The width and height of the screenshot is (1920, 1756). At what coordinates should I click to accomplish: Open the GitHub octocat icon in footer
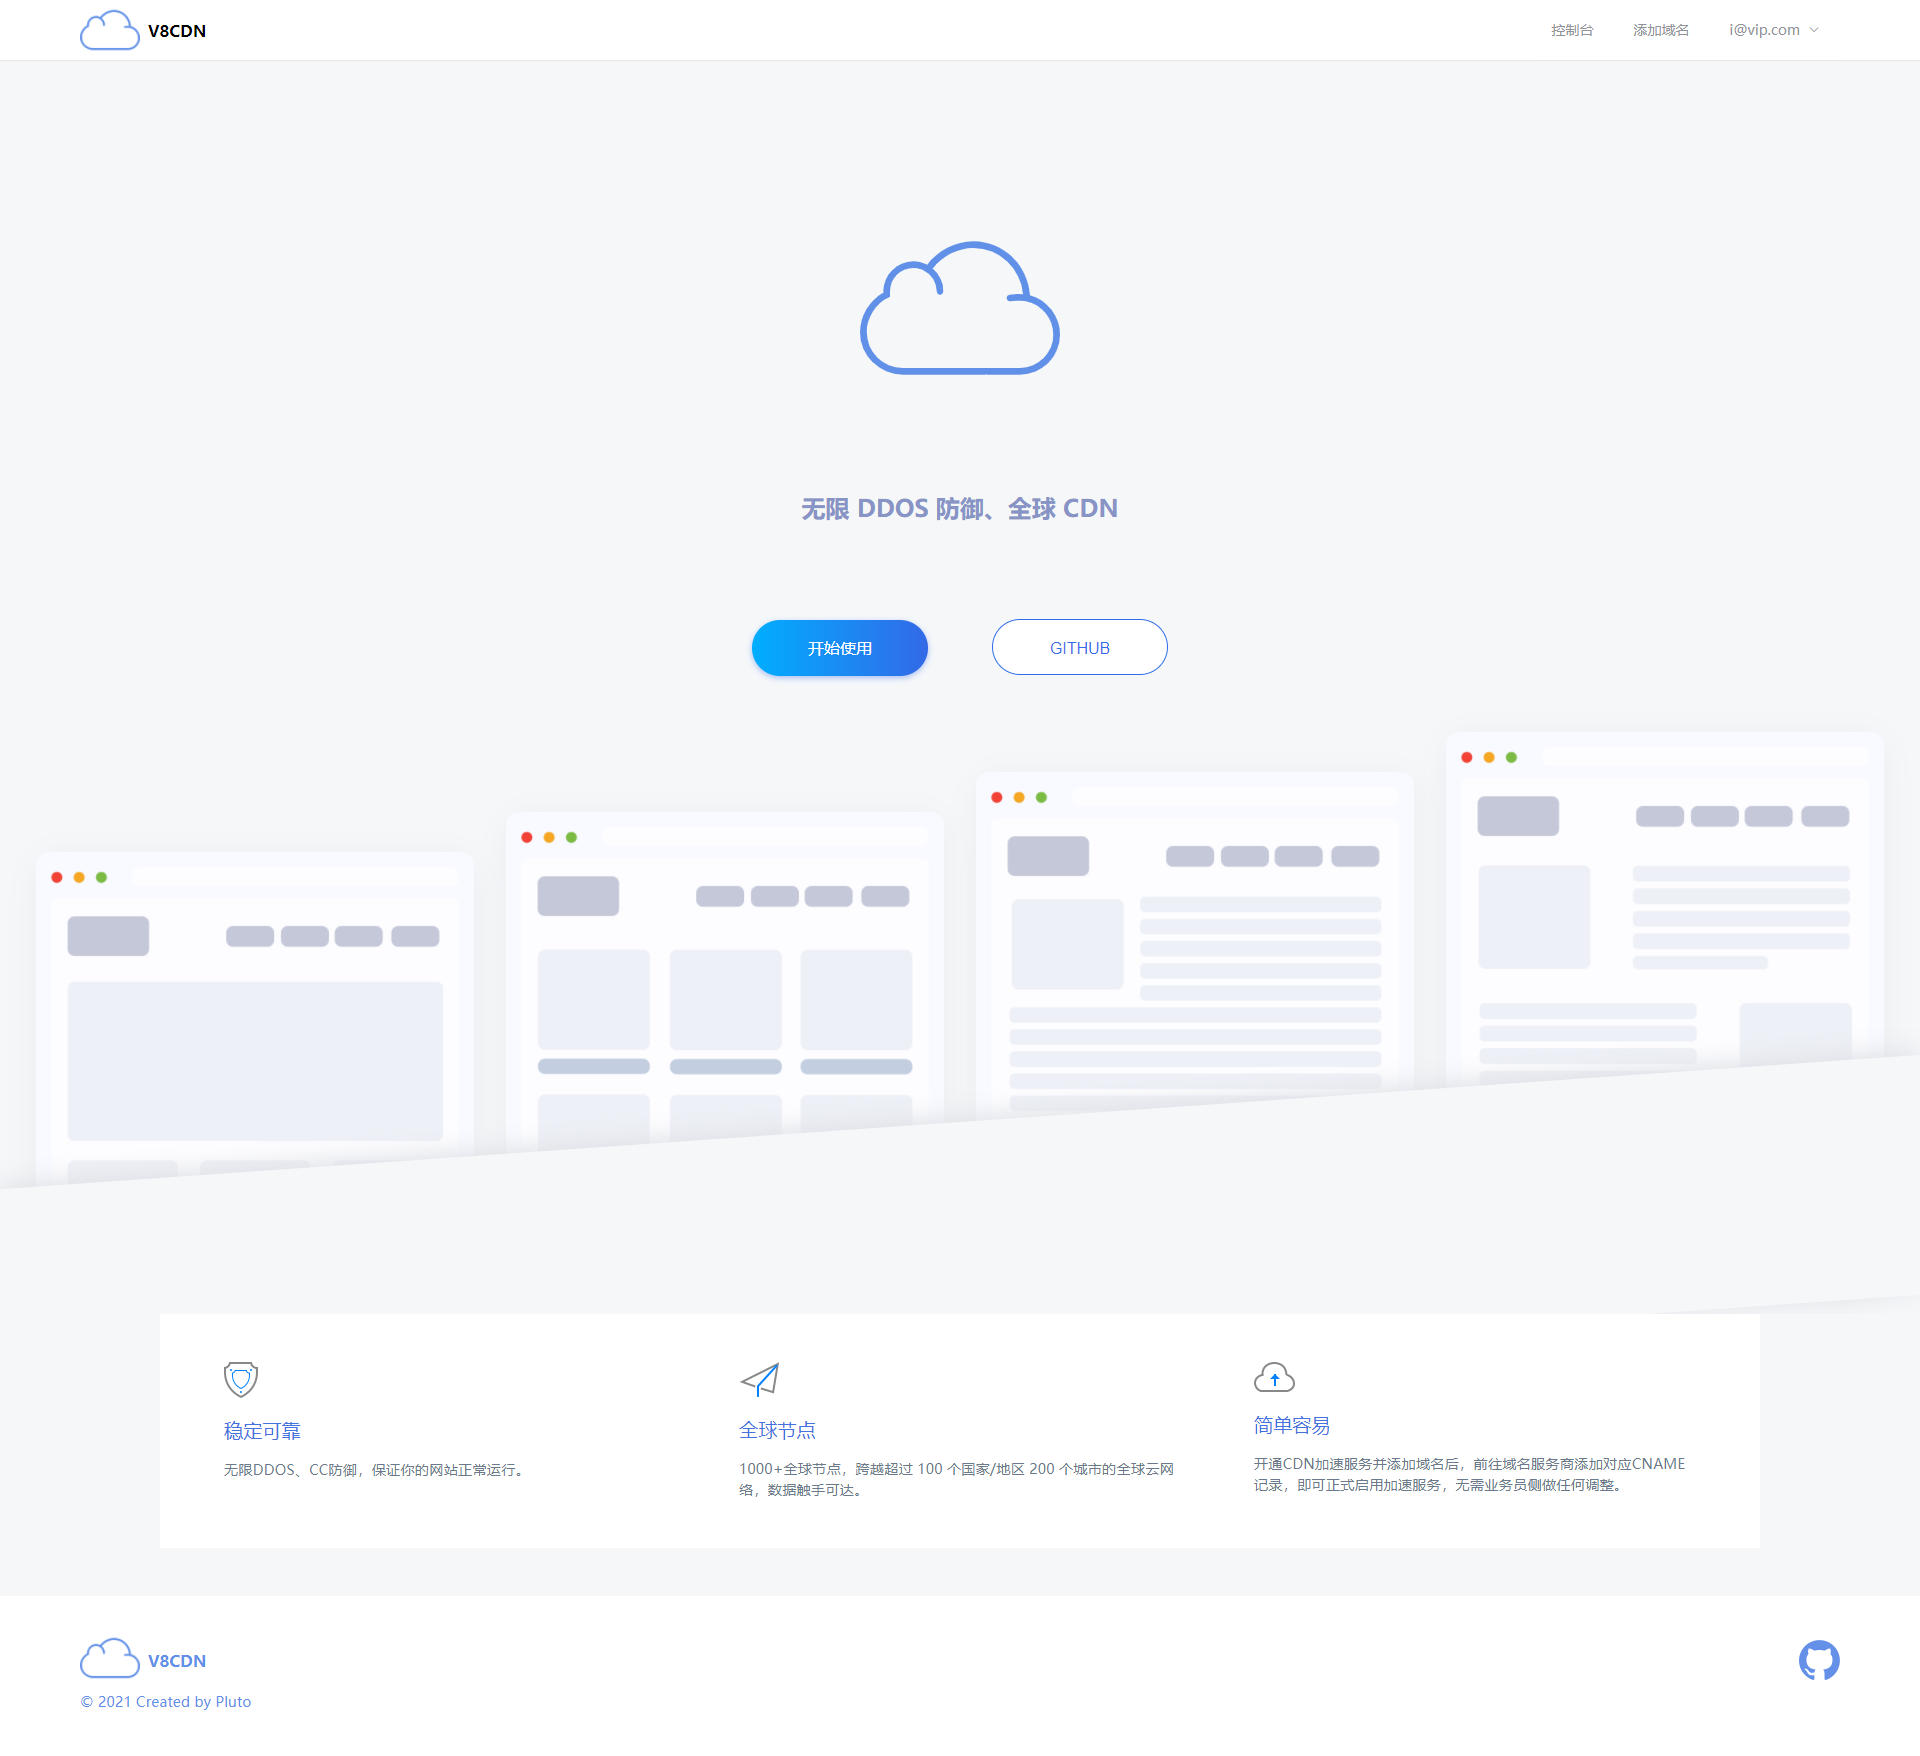click(x=1818, y=1660)
